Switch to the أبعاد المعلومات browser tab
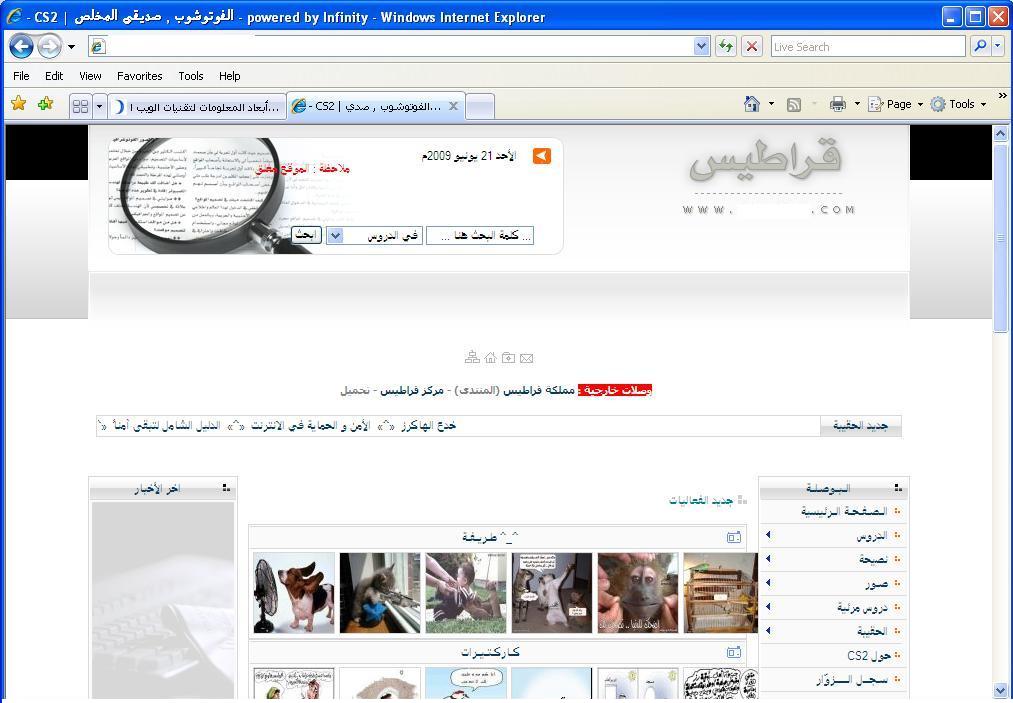Screen dimensions: 1013x703 point(198,106)
